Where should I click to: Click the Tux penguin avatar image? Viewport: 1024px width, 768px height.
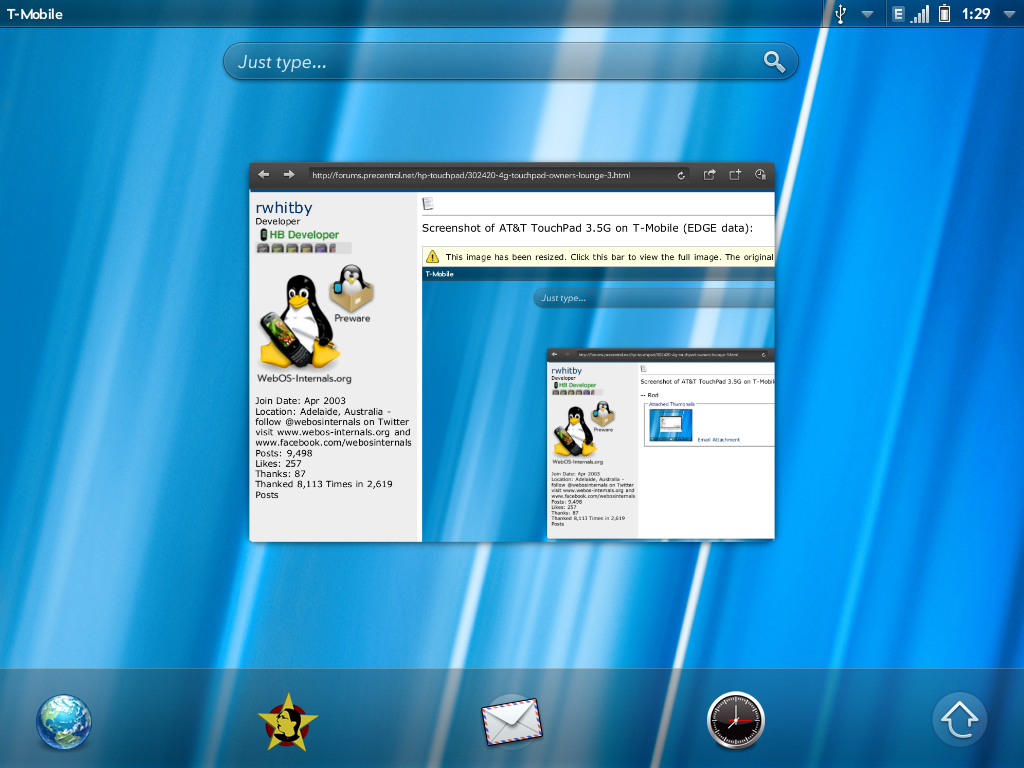[298, 321]
